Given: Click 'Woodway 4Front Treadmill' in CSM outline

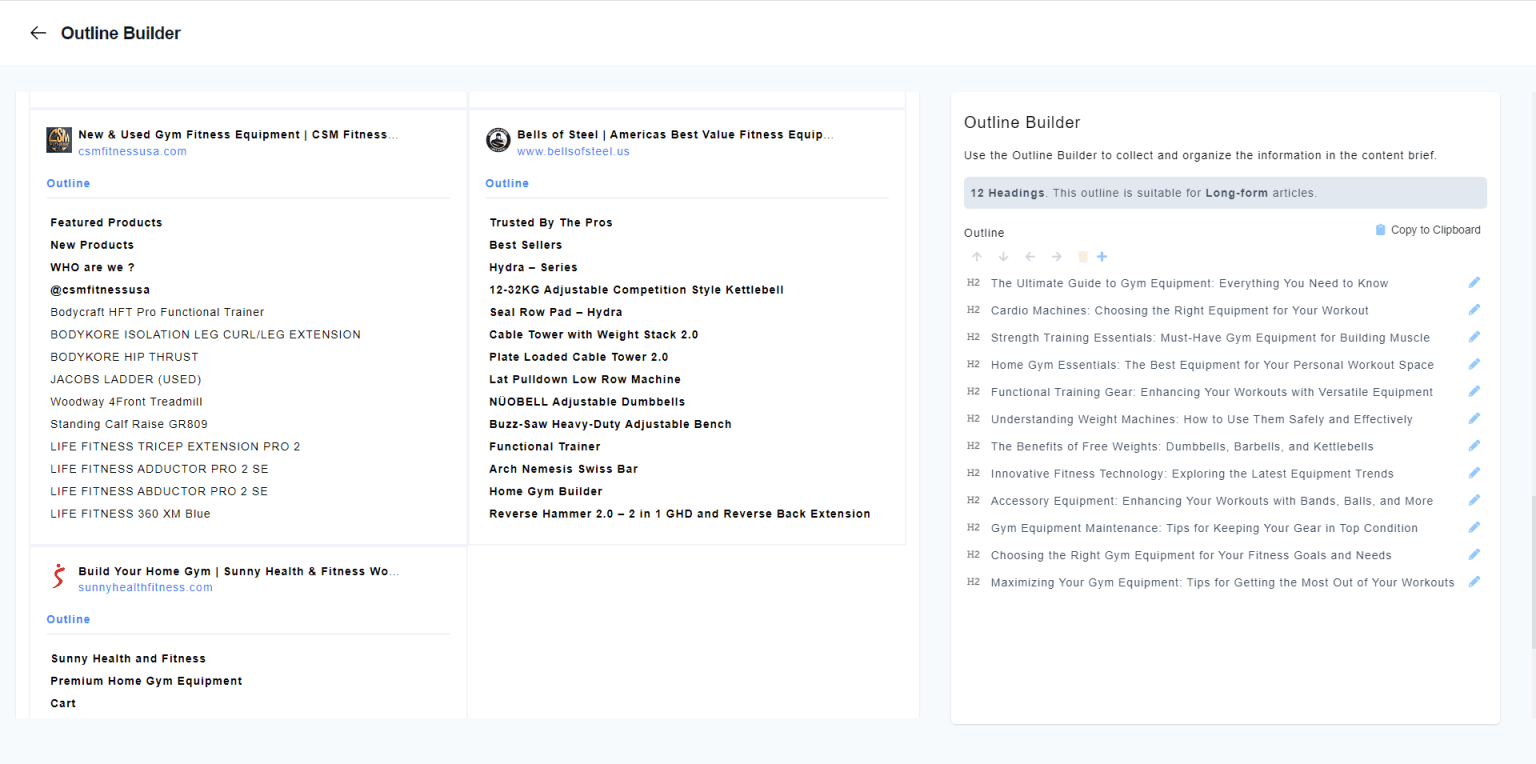Looking at the screenshot, I should pyautogui.click(x=126, y=402).
